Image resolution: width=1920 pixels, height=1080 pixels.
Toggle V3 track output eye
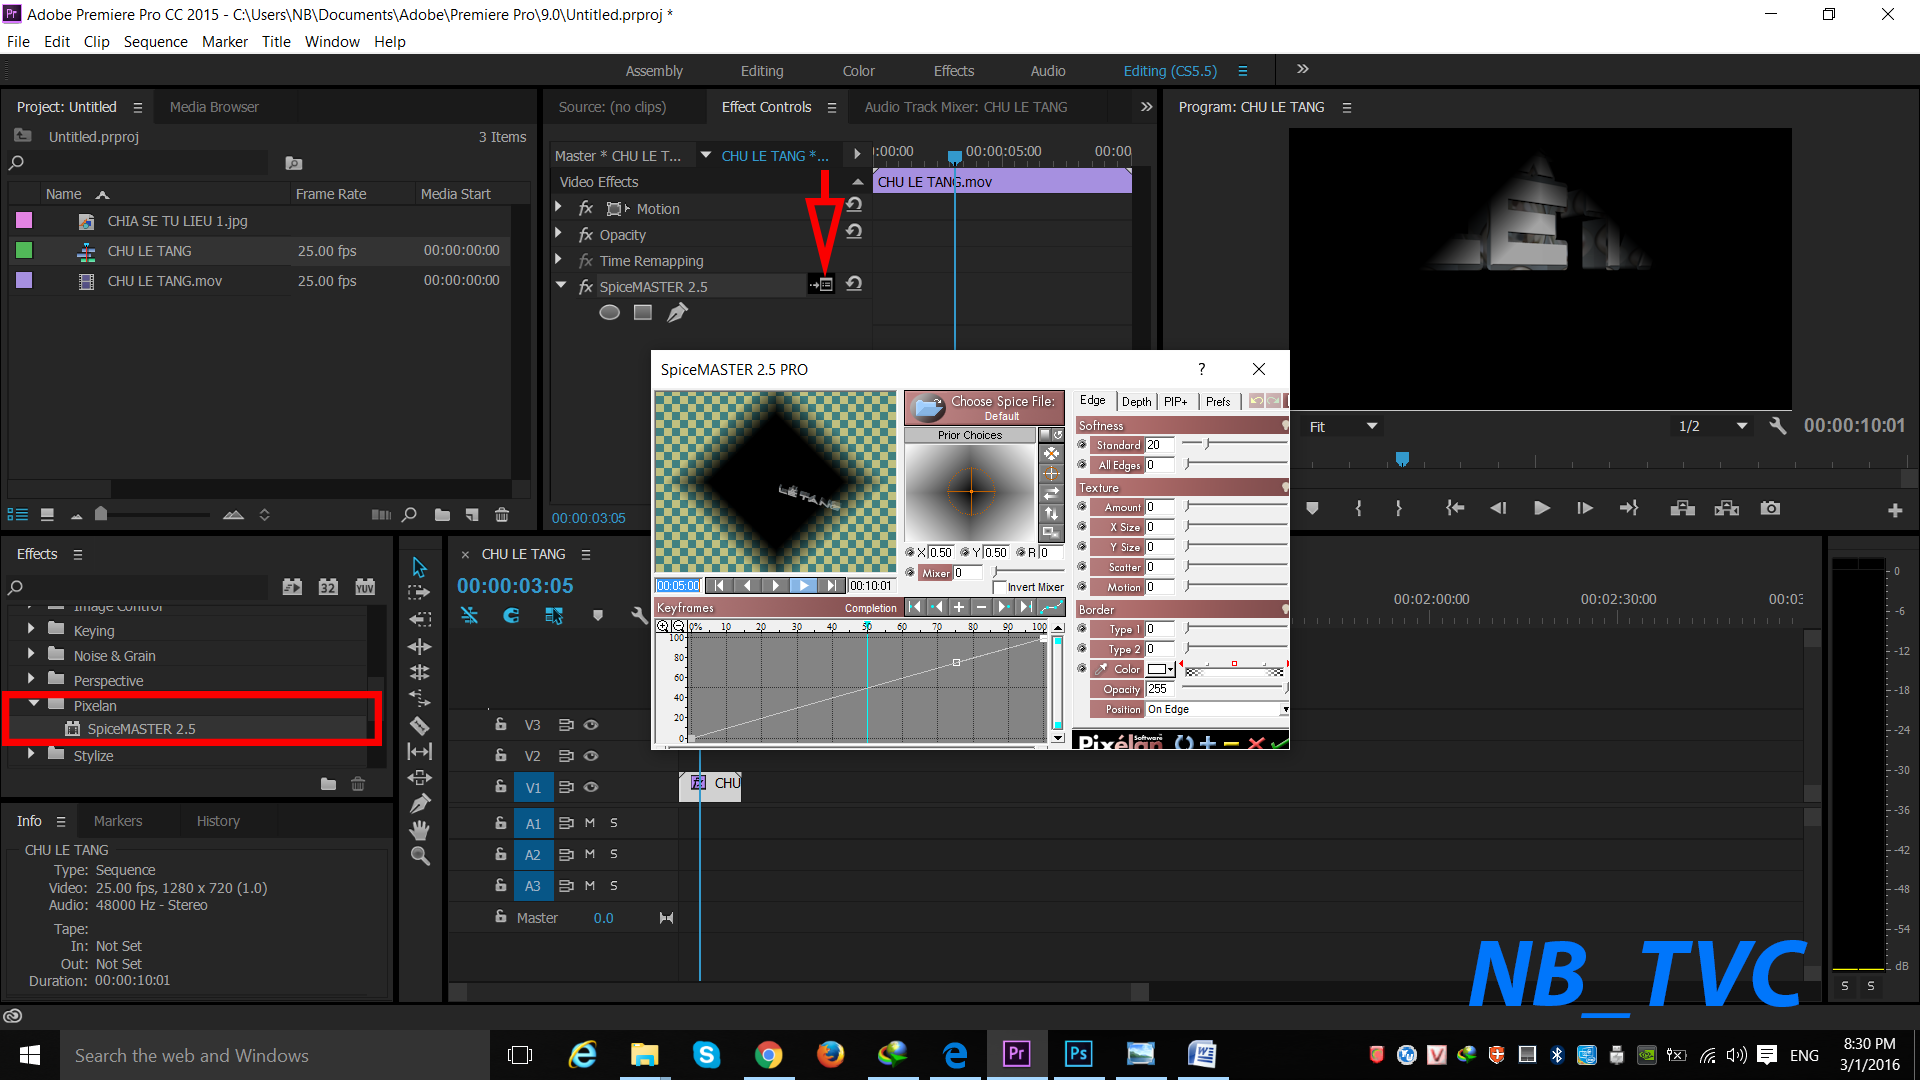[591, 725]
